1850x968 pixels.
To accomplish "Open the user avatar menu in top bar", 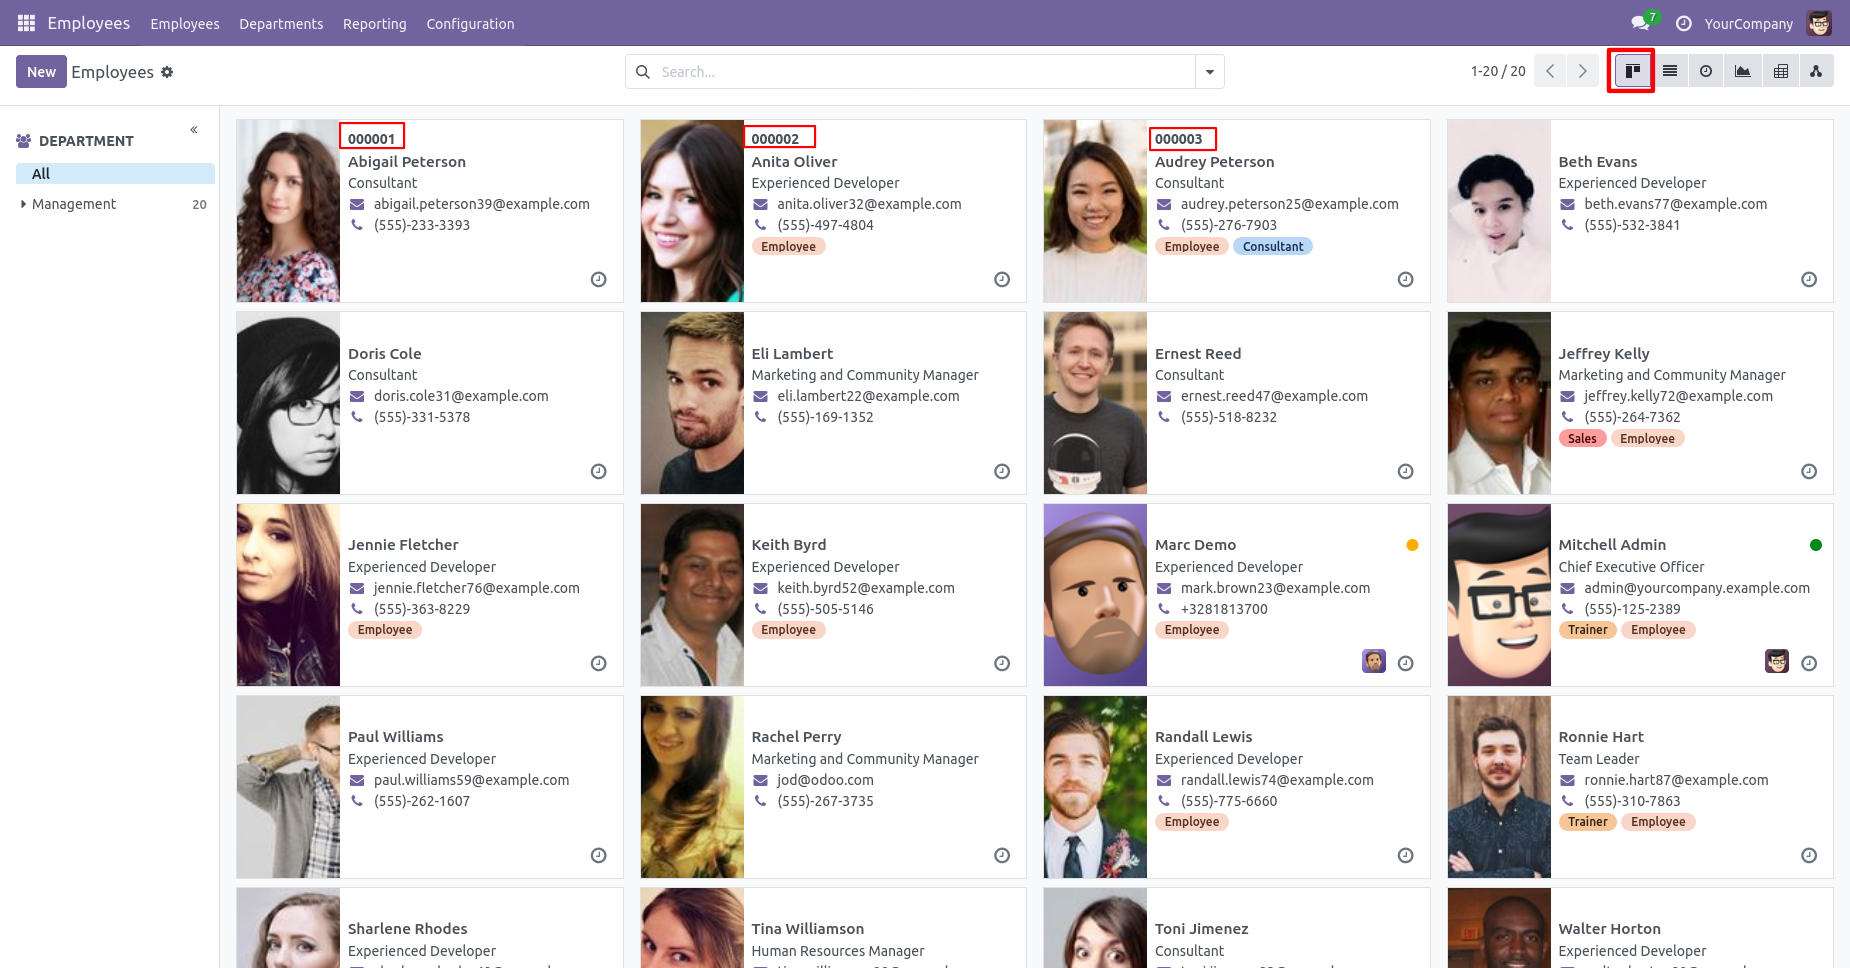I will pyautogui.click(x=1819, y=23).
